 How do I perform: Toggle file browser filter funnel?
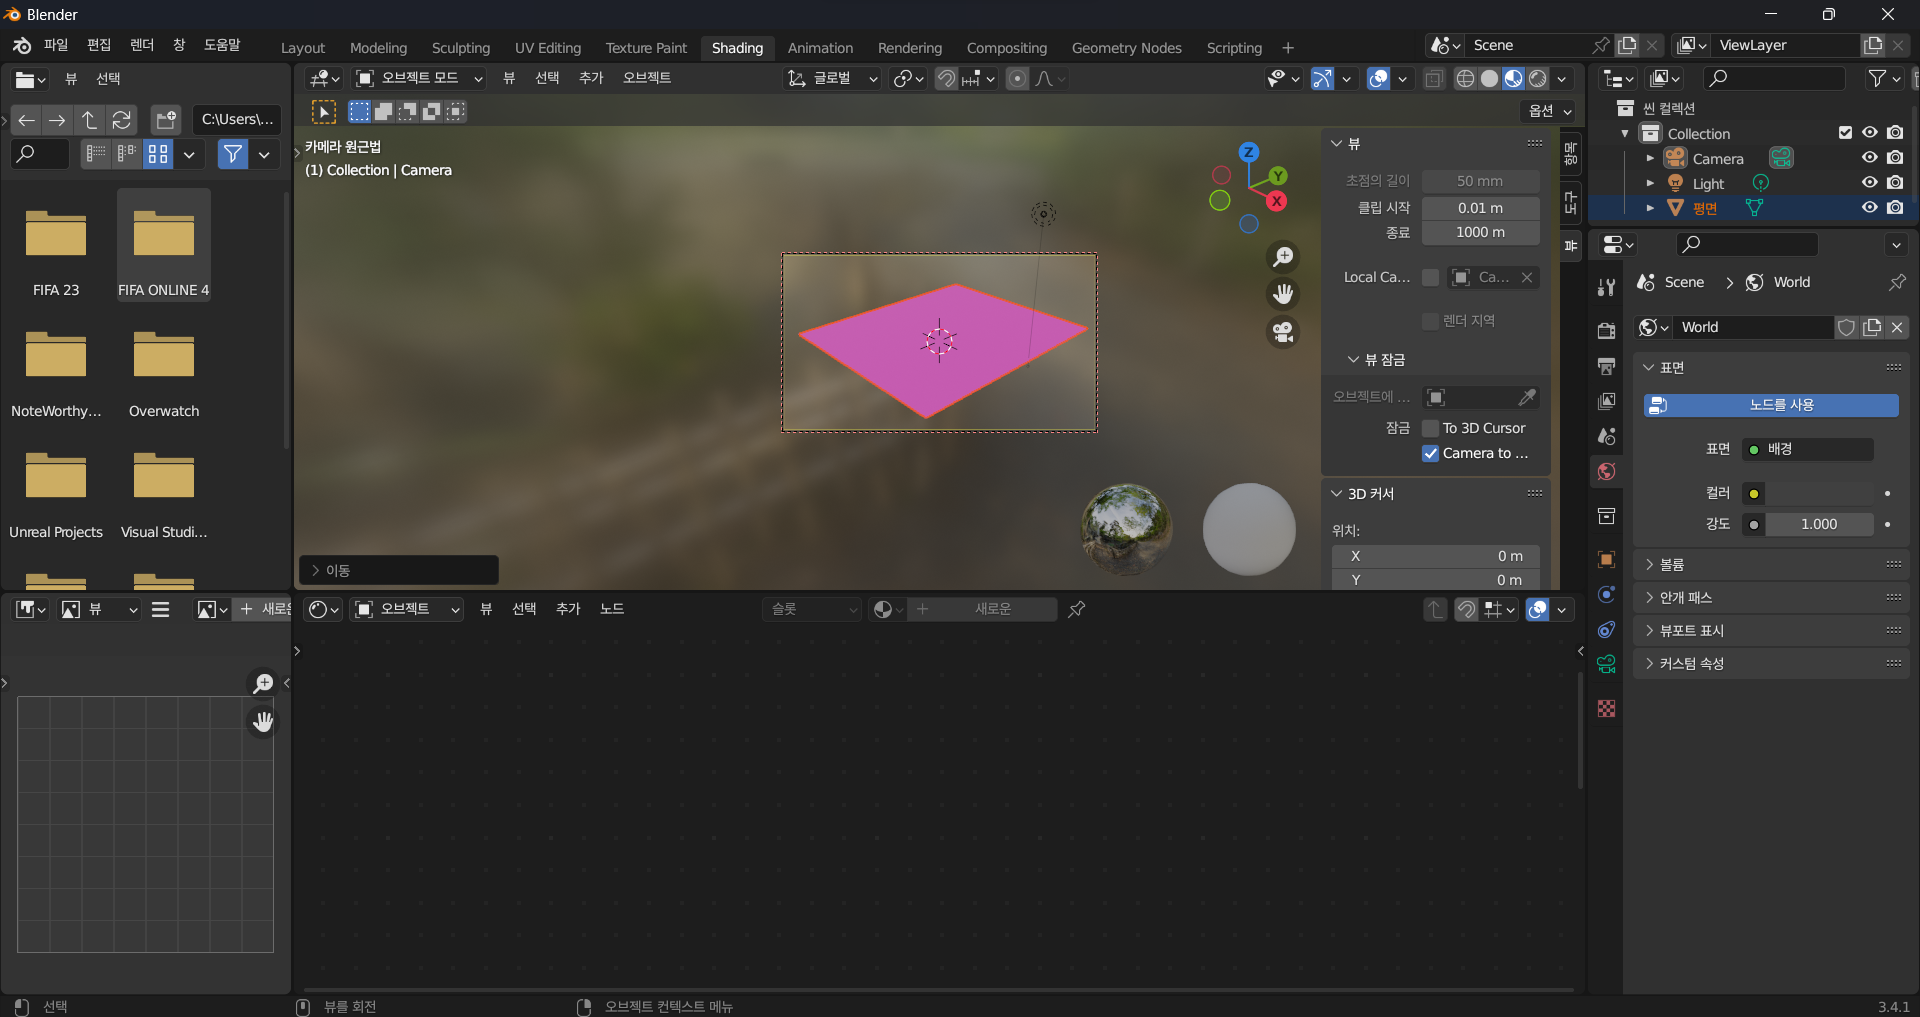[233, 154]
